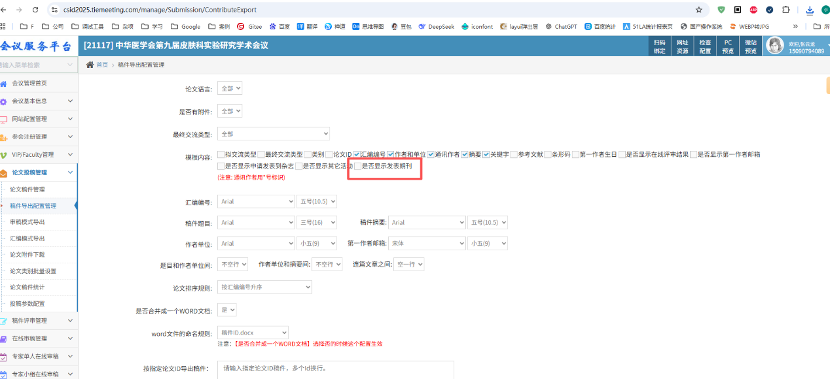Screen dimensions: 830x380
Task: Open the 论文语言 dropdown
Action: 230,88
